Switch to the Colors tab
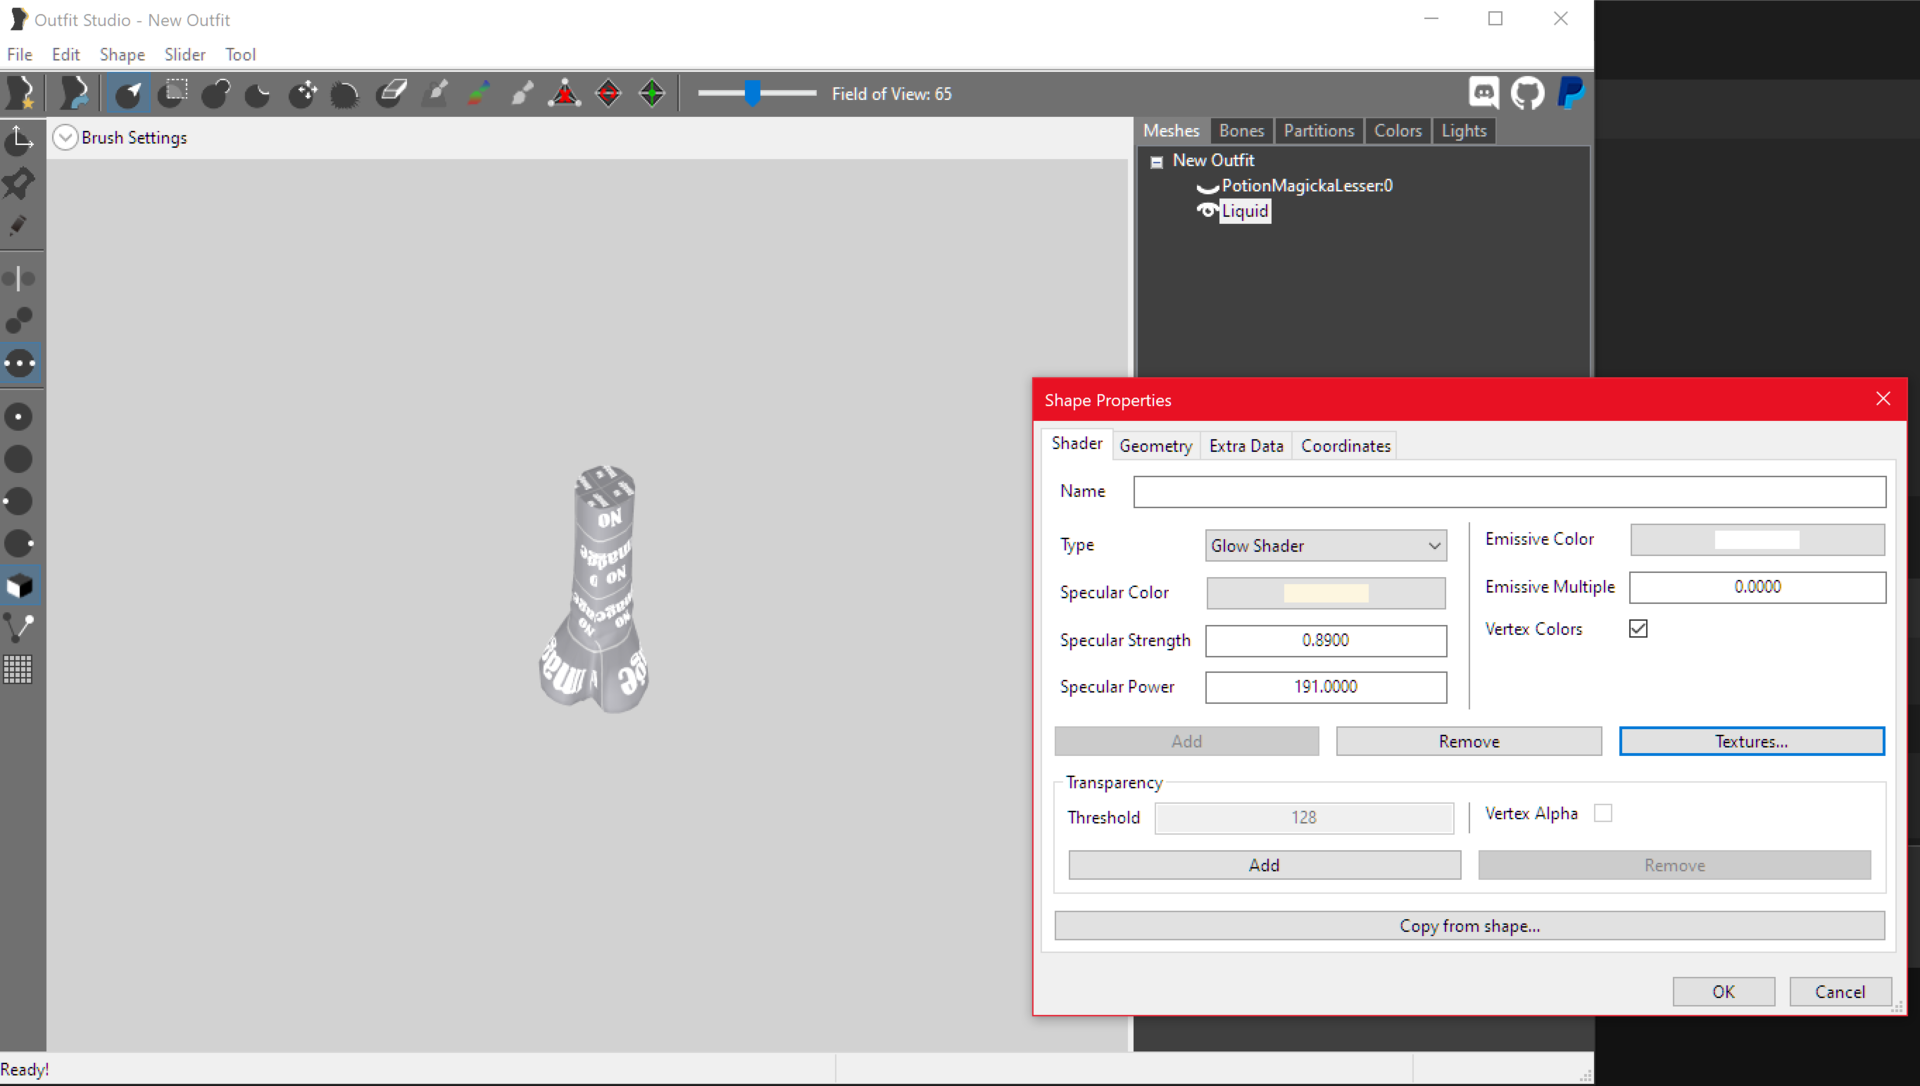Viewport: 1920px width, 1086px height. point(1398,131)
